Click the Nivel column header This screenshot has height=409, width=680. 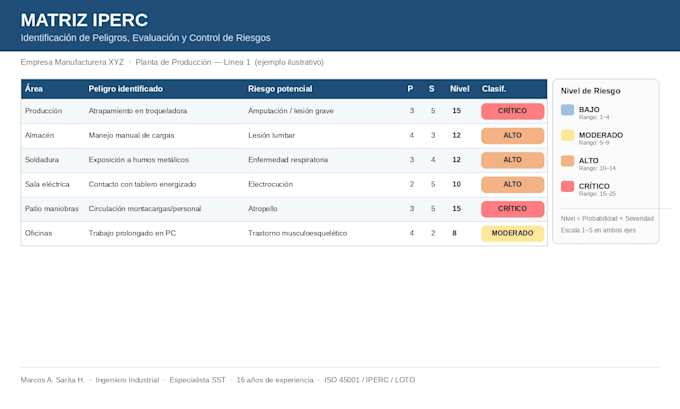459,89
